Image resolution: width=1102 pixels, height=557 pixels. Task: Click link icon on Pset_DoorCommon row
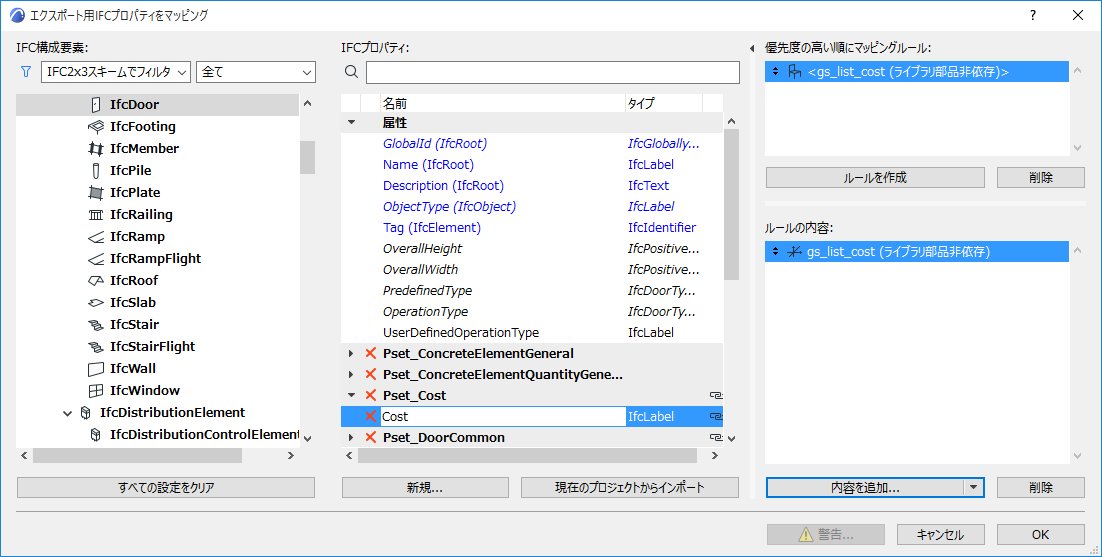pyautogui.click(x=716, y=438)
